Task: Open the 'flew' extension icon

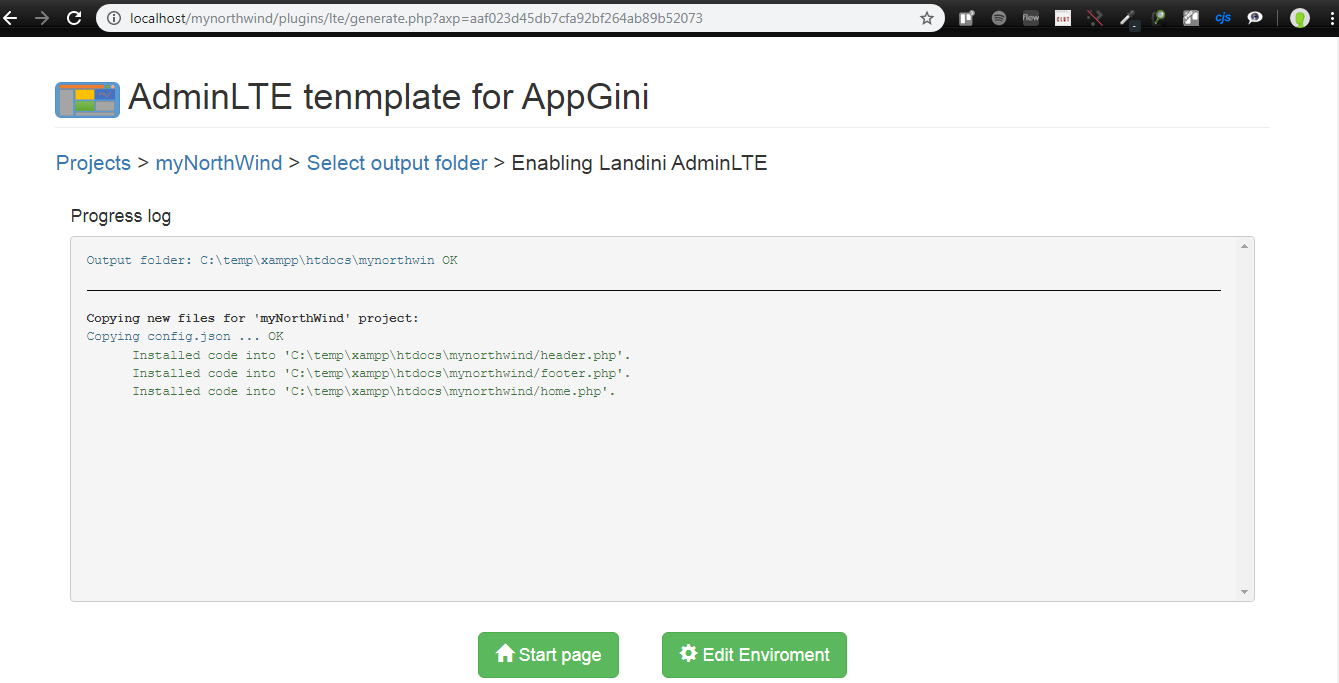Action: point(1031,18)
